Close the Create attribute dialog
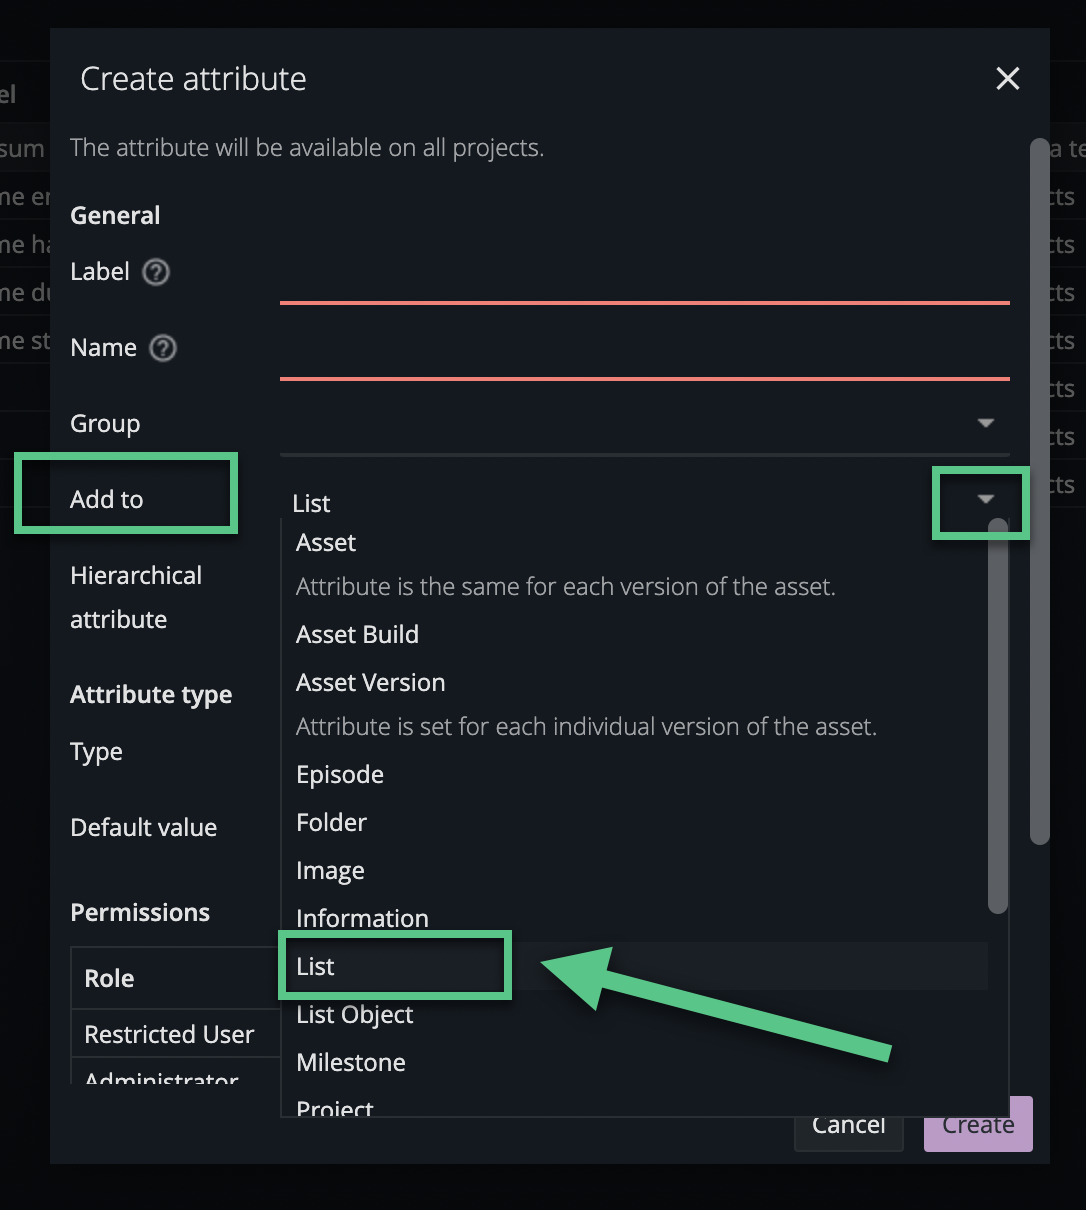This screenshot has height=1210, width=1086. pyautogui.click(x=1007, y=78)
